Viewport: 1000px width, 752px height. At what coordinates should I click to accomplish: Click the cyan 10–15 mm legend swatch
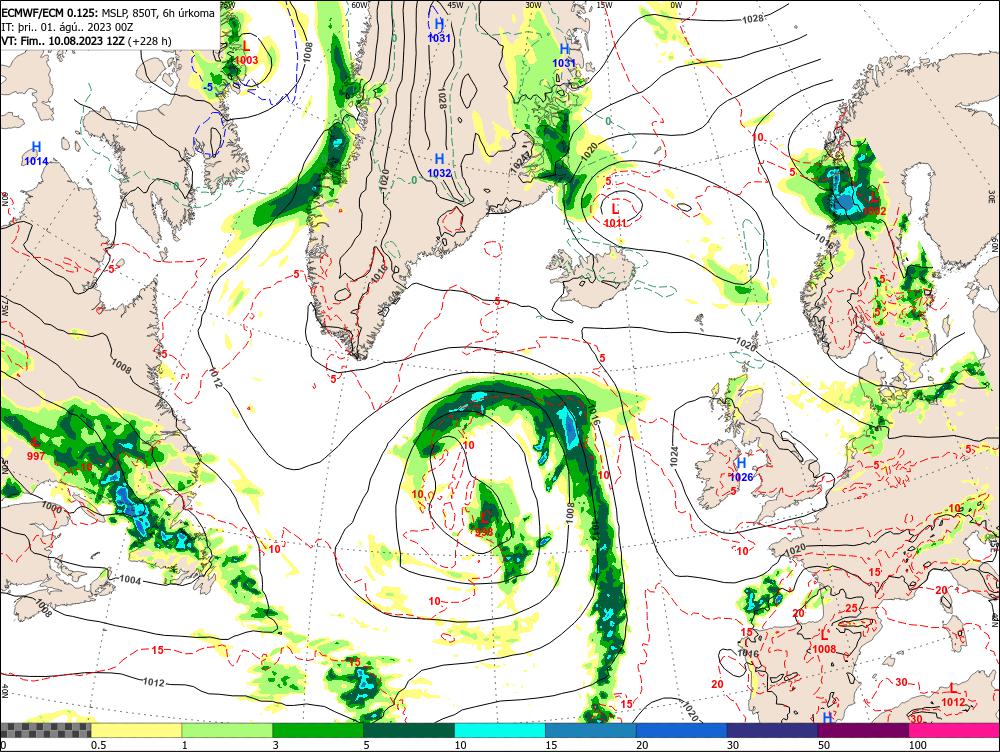(x=500, y=730)
